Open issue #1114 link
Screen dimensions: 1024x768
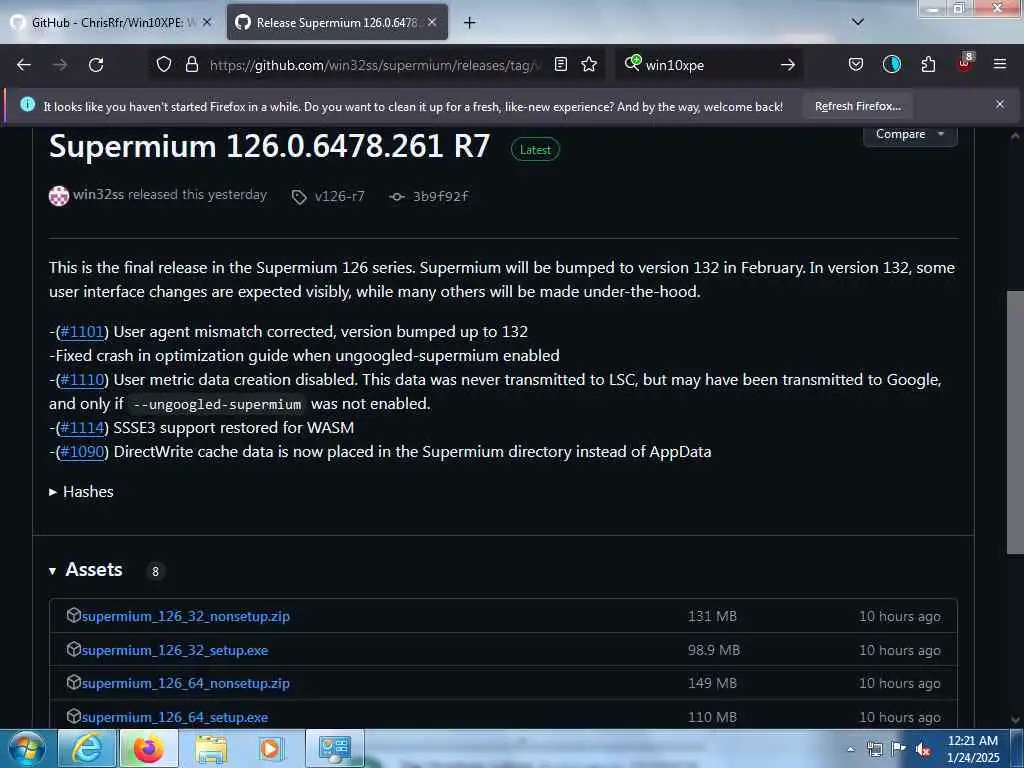click(x=82, y=428)
